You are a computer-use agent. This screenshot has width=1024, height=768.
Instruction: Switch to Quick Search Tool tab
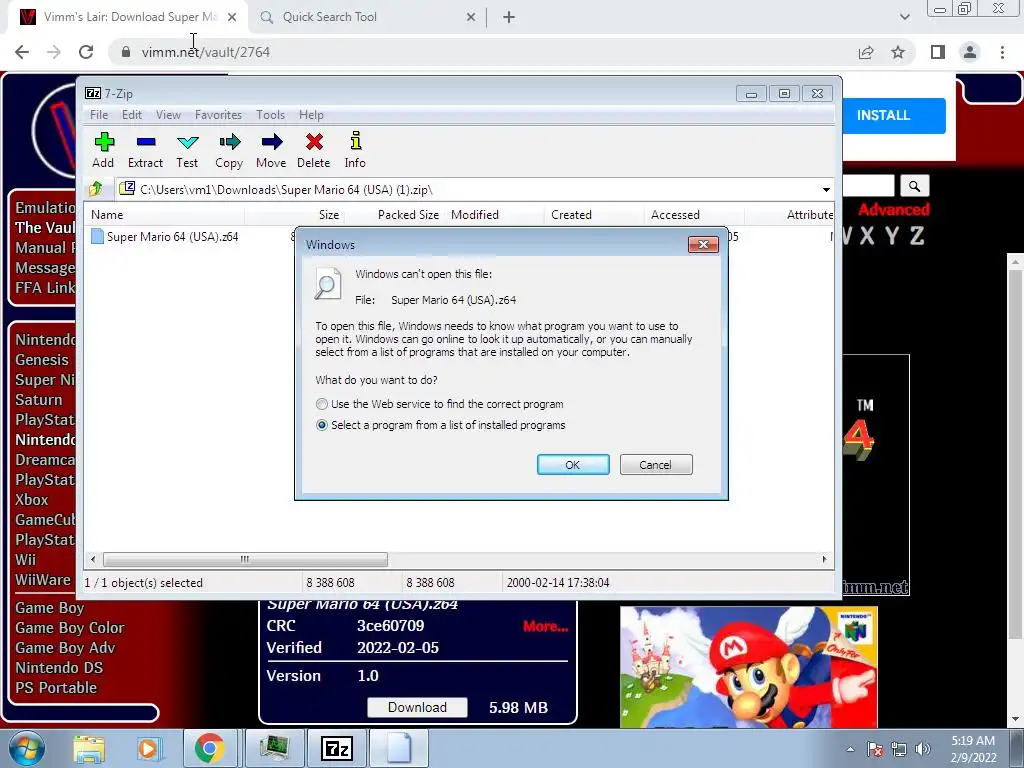point(368,17)
